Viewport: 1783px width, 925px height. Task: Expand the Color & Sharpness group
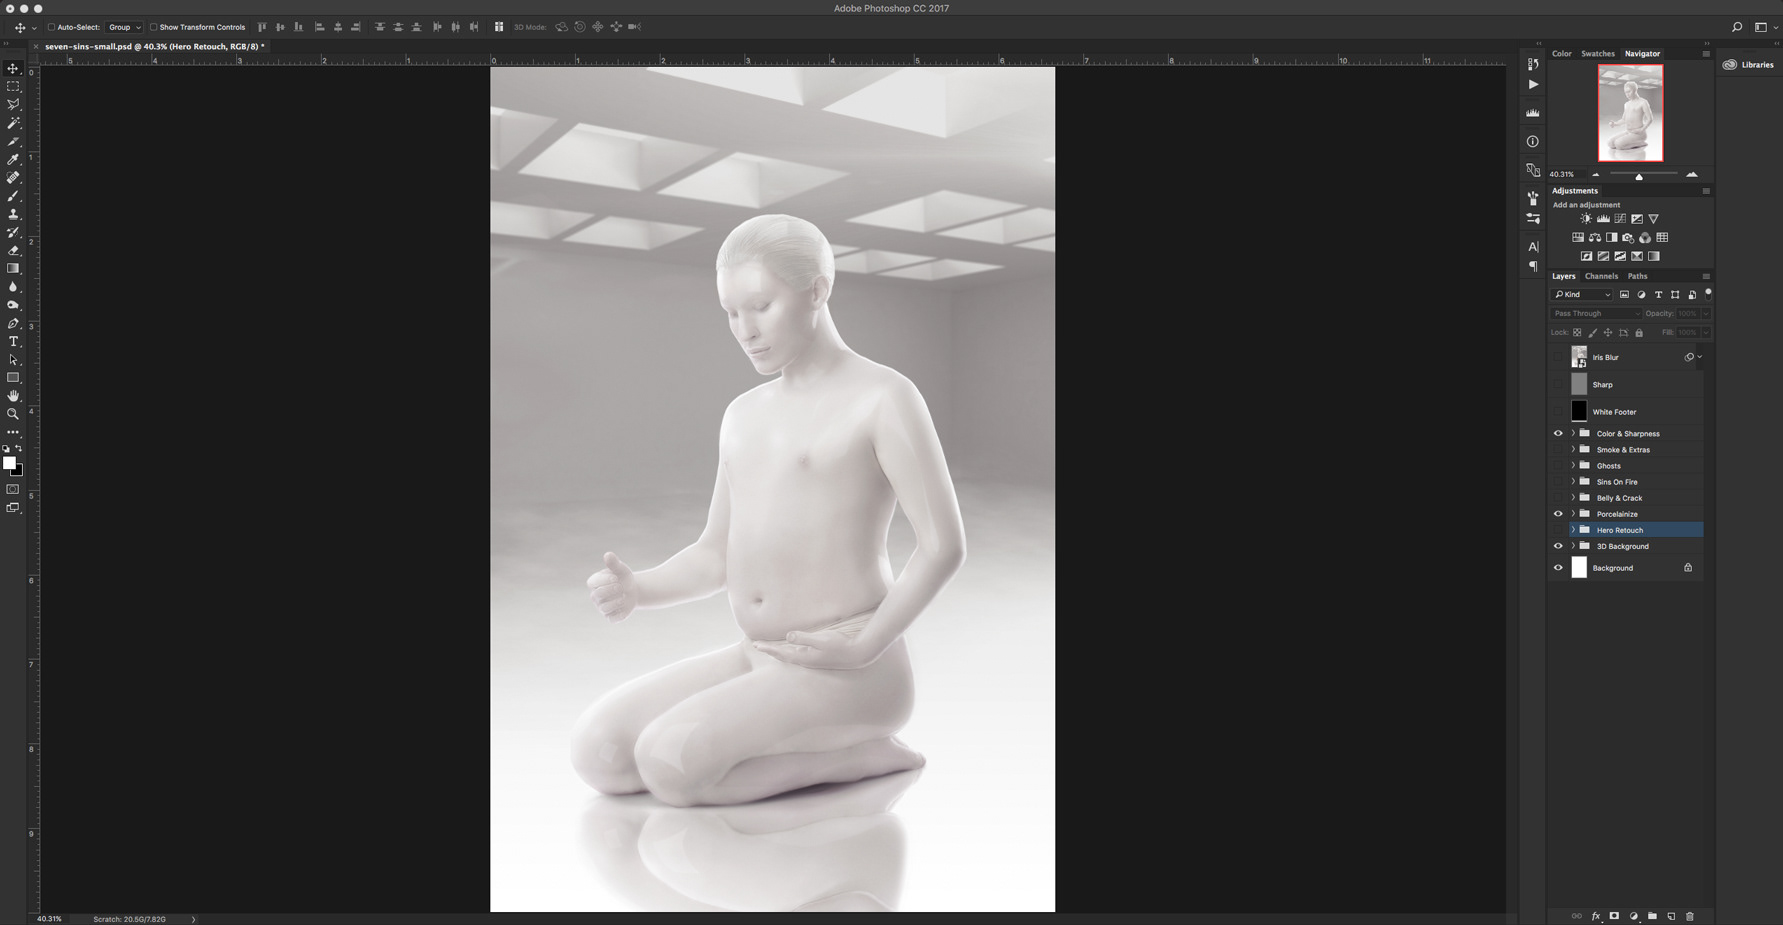[x=1573, y=434]
